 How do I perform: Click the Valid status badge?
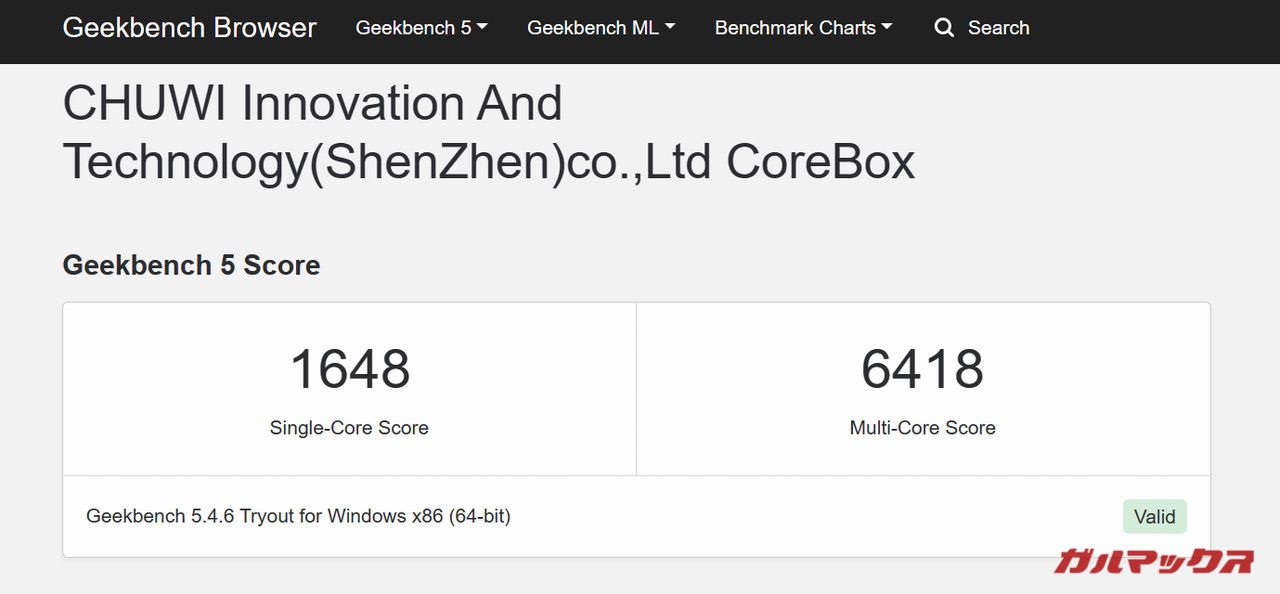pyautogui.click(x=1154, y=517)
